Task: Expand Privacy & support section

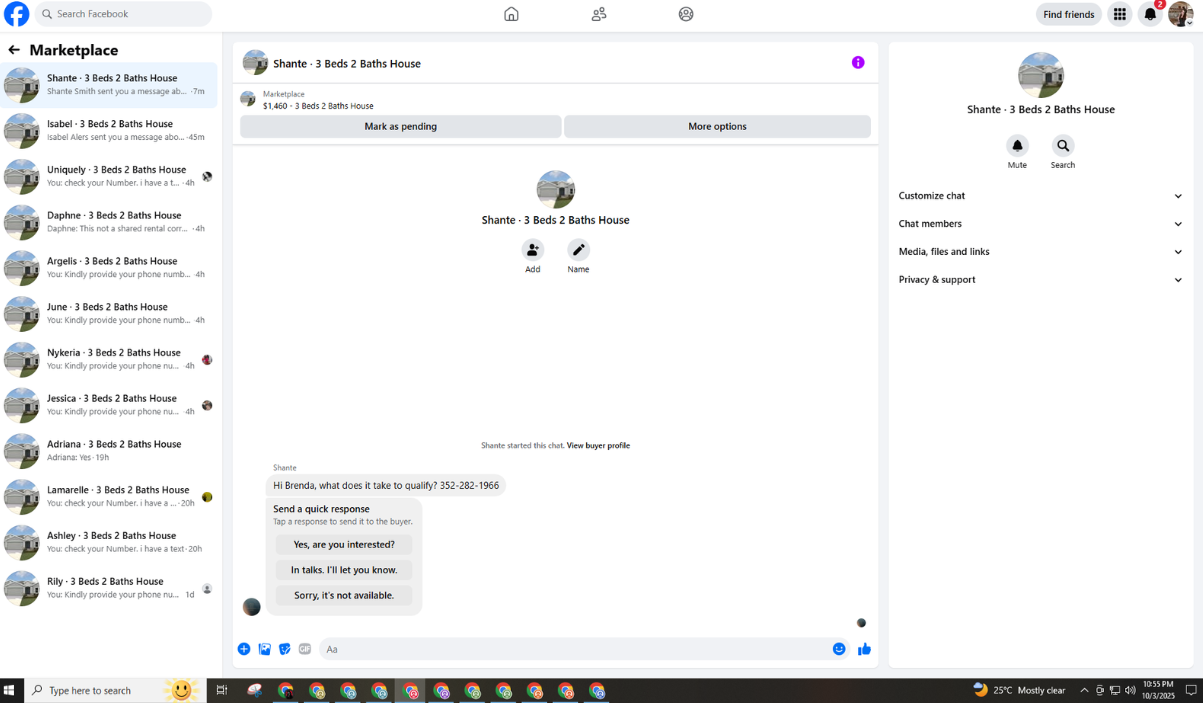Action: (x=1041, y=280)
